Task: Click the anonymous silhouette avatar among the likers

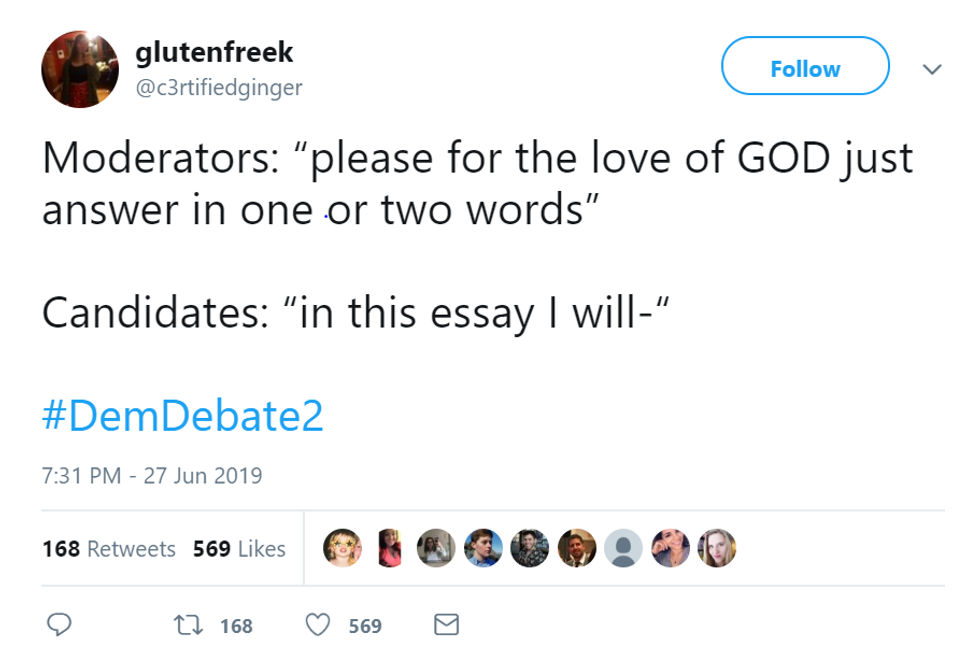Action: (x=624, y=548)
